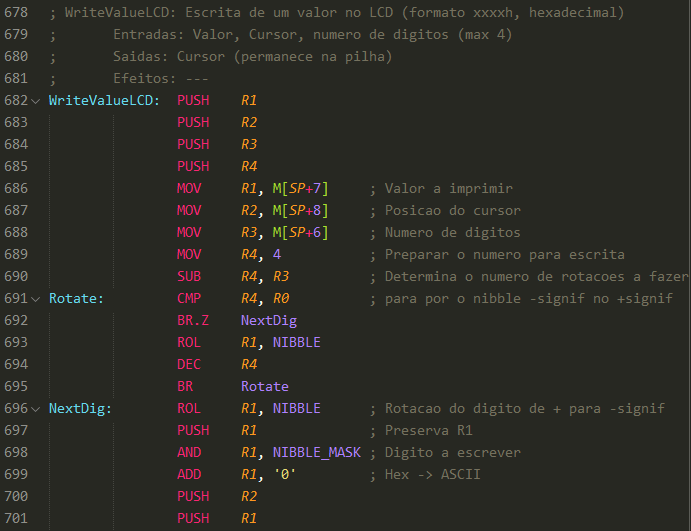The image size is (691, 531).
Task: Collapse the NextDig fold arrow at line 696
Action: pyautogui.click(x=36, y=409)
